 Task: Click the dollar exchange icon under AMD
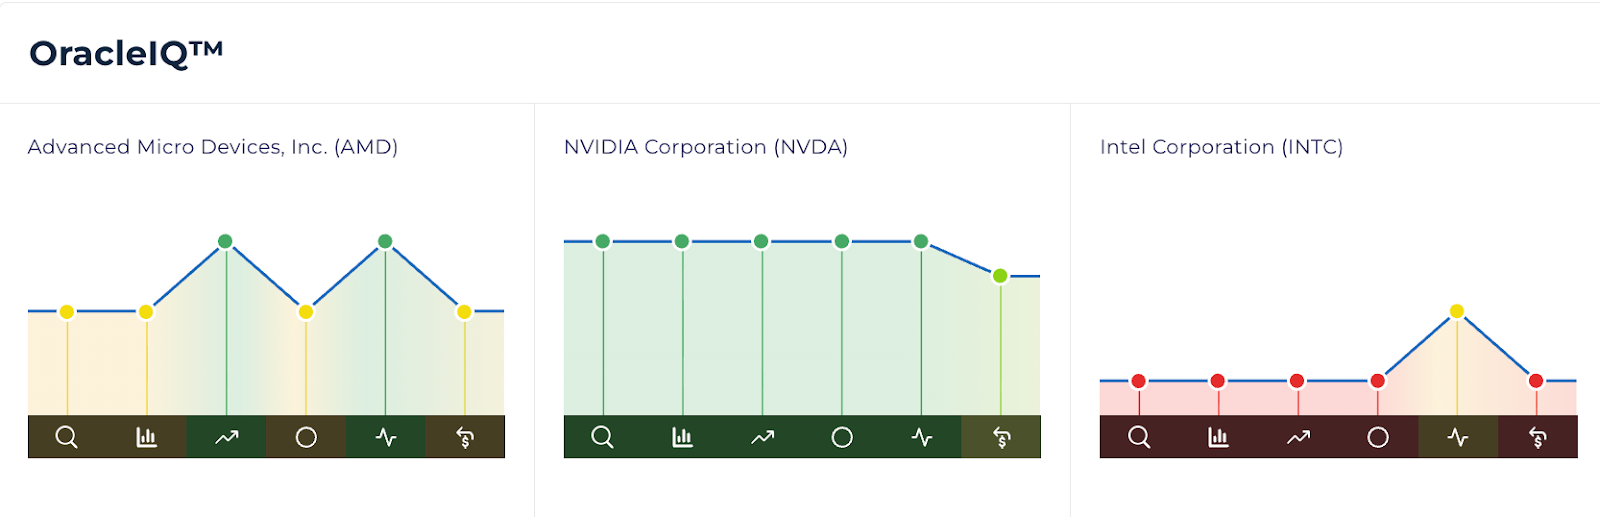click(x=465, y=437)
